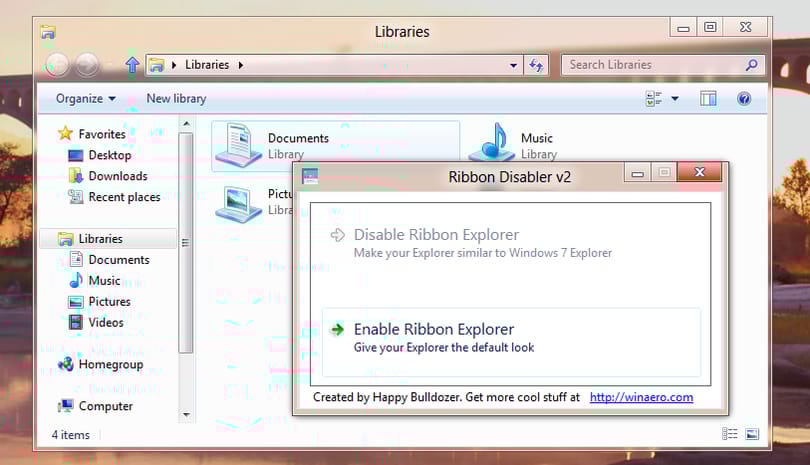Click Enable Ribbon Explorer option

pos(511,343)
